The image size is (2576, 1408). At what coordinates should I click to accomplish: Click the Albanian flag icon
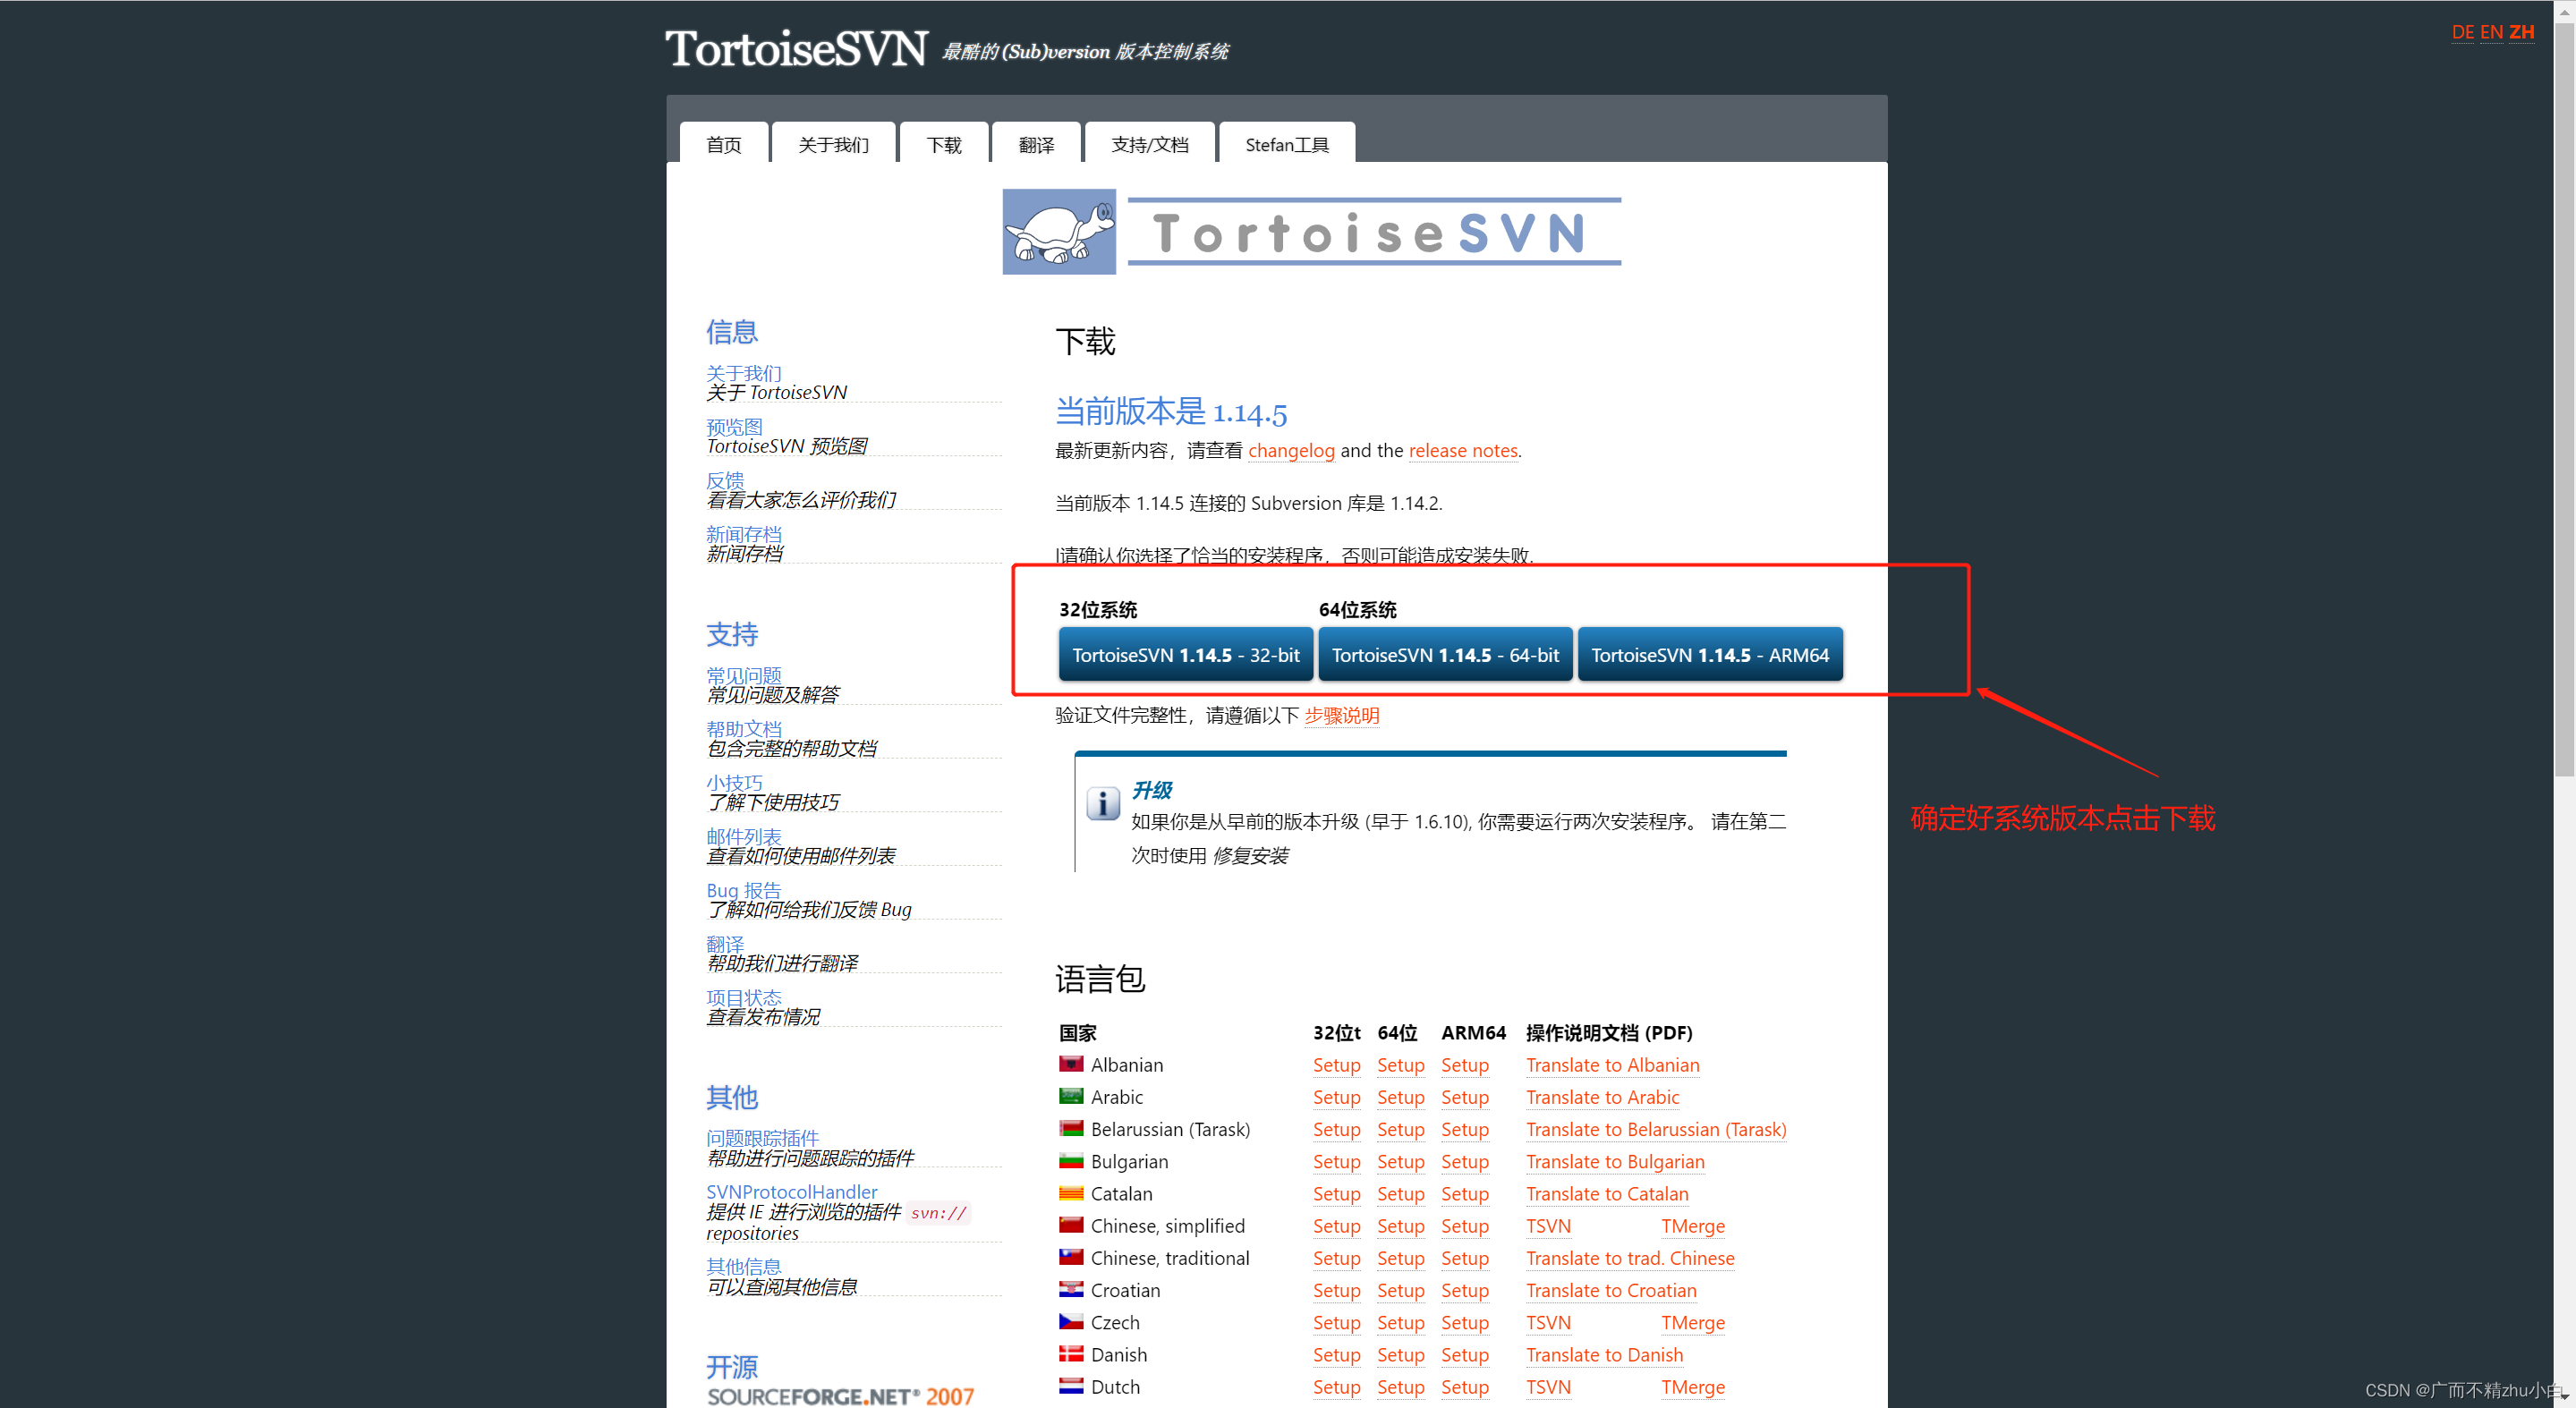[x=1071, y=1063]
